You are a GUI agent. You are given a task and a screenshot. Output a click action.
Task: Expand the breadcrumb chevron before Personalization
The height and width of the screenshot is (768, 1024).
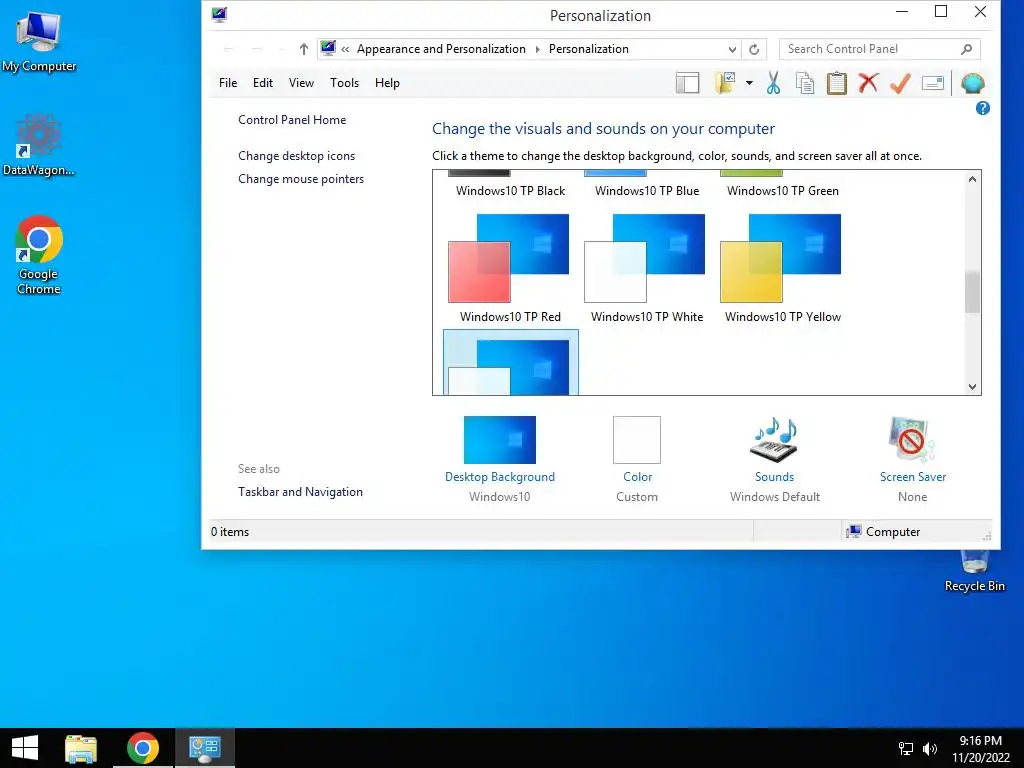pos(537,49)
